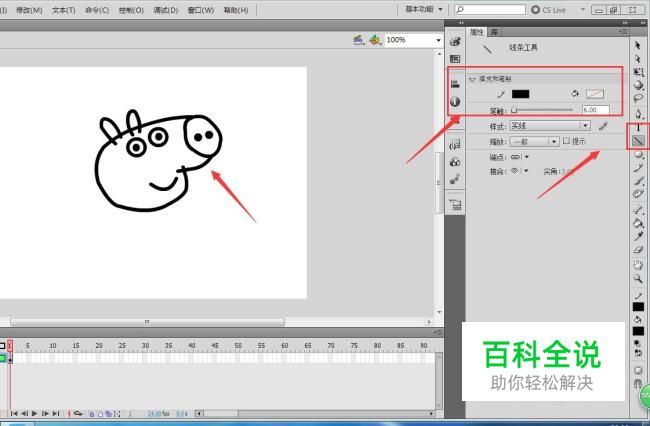Screen dimensions: 650x426
Task: Select the Paint Bucket tool
Action: tap(638, 223)
